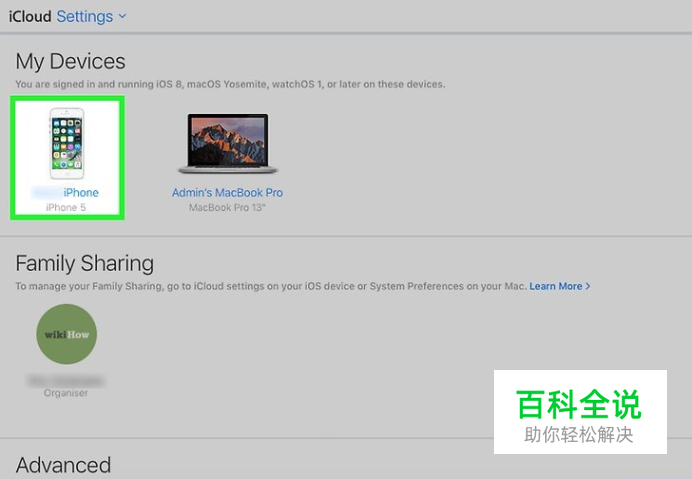
Task: Click the 'MacBook Pro 13"' model label
Action: [x=227, y=207]
